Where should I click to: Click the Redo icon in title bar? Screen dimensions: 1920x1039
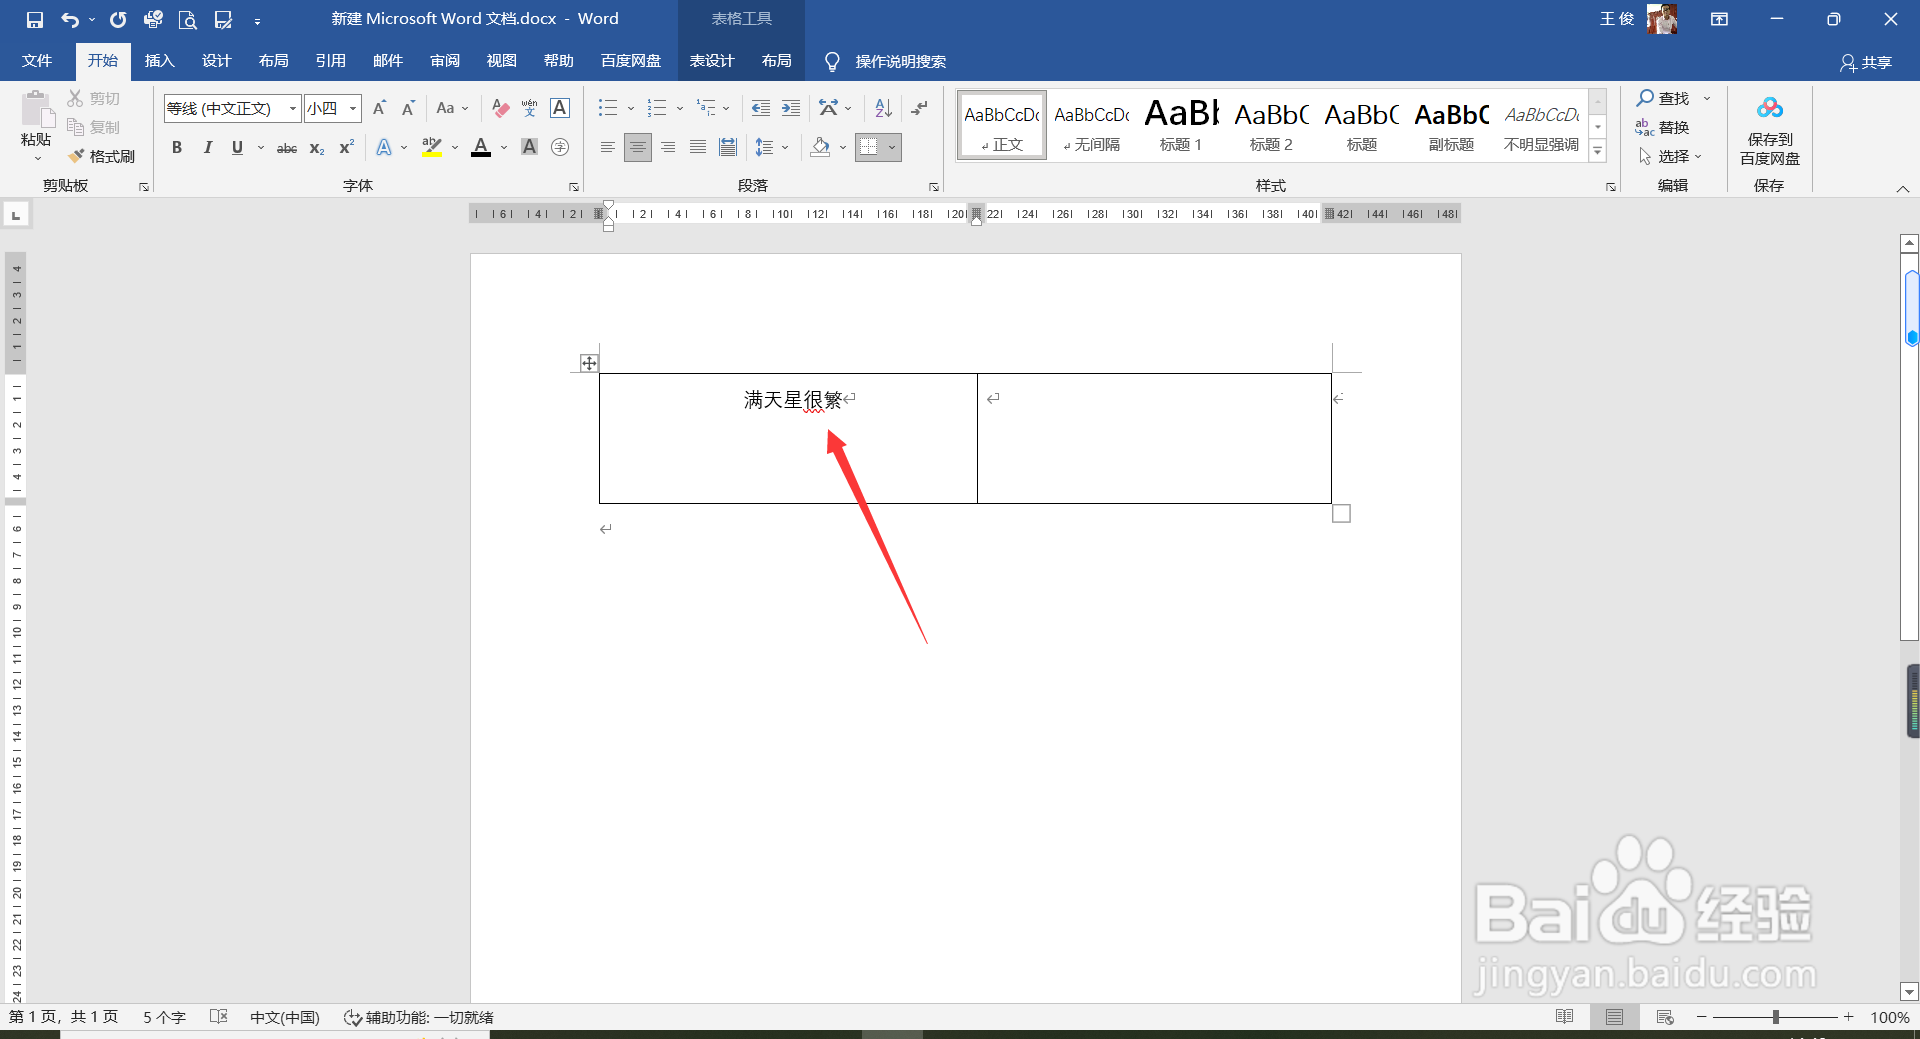(x=118, y=19)
